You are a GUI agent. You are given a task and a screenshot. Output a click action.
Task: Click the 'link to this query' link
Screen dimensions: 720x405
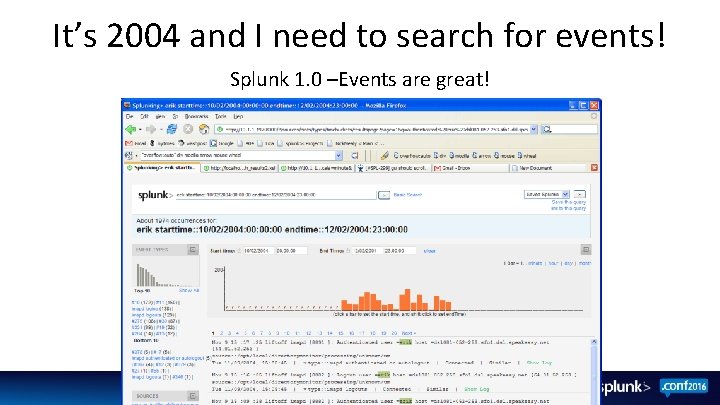point(568,208)
